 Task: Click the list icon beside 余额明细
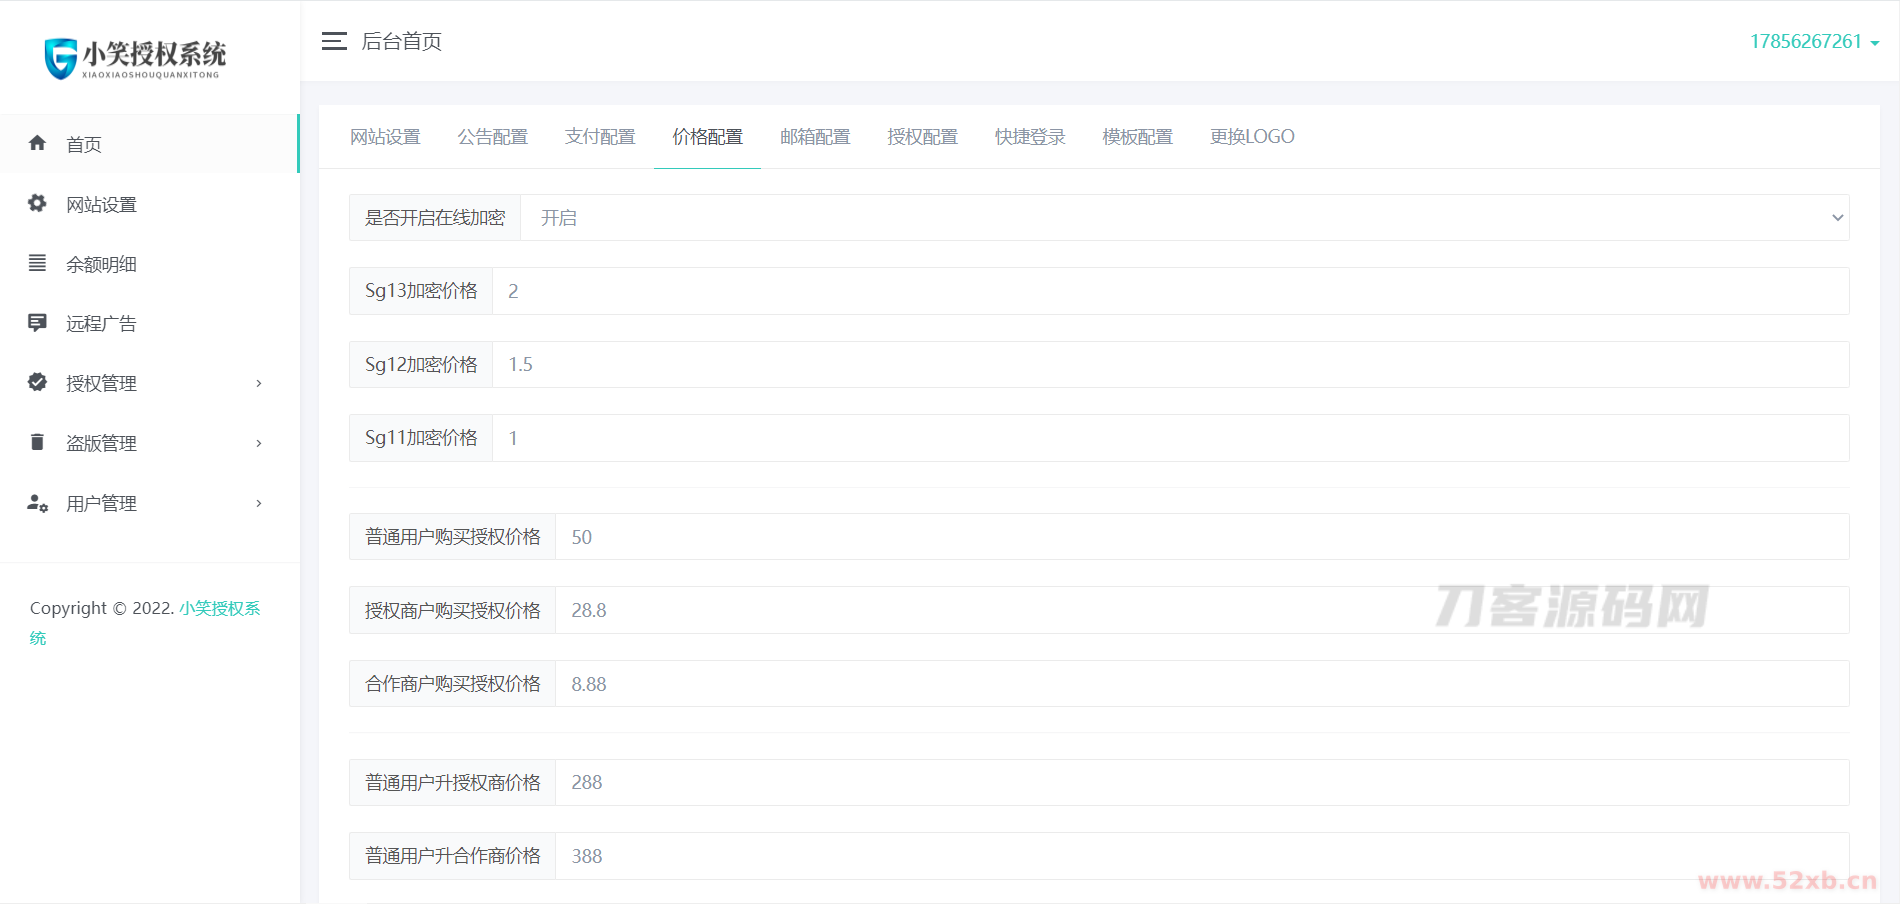coord(38,263)
